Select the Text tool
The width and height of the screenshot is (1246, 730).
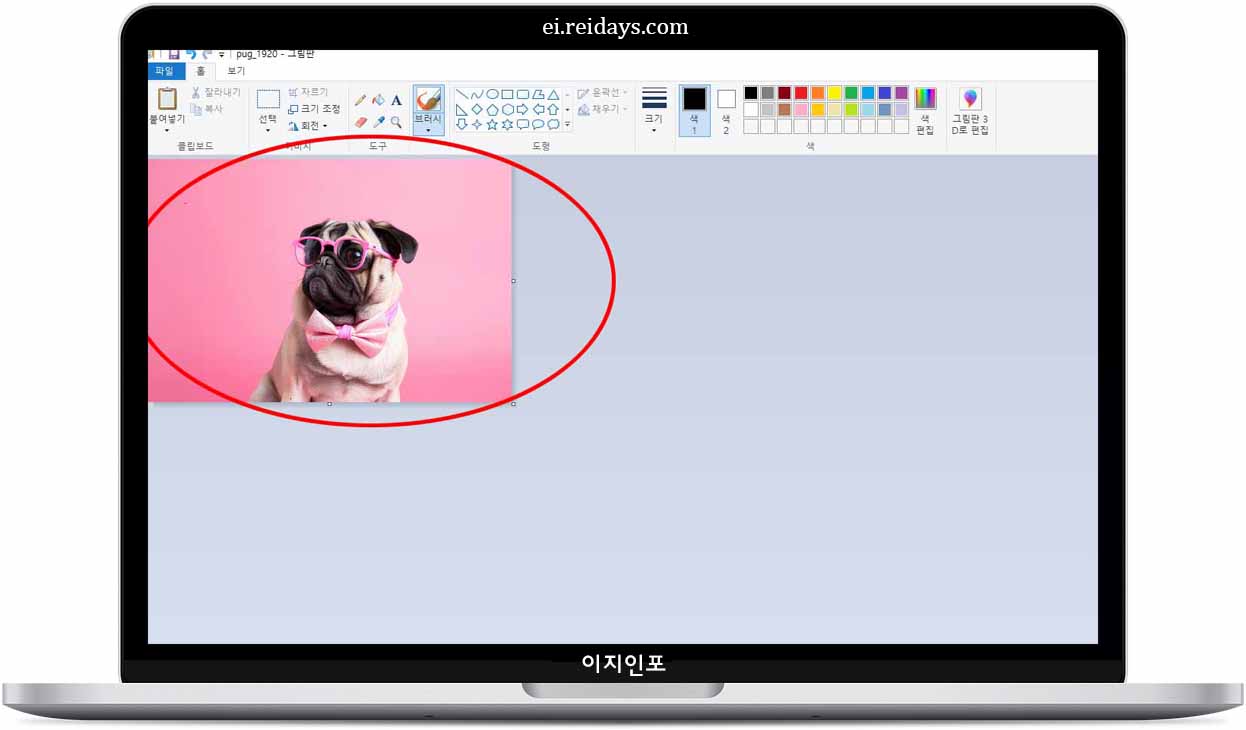(x=397, y=100)
